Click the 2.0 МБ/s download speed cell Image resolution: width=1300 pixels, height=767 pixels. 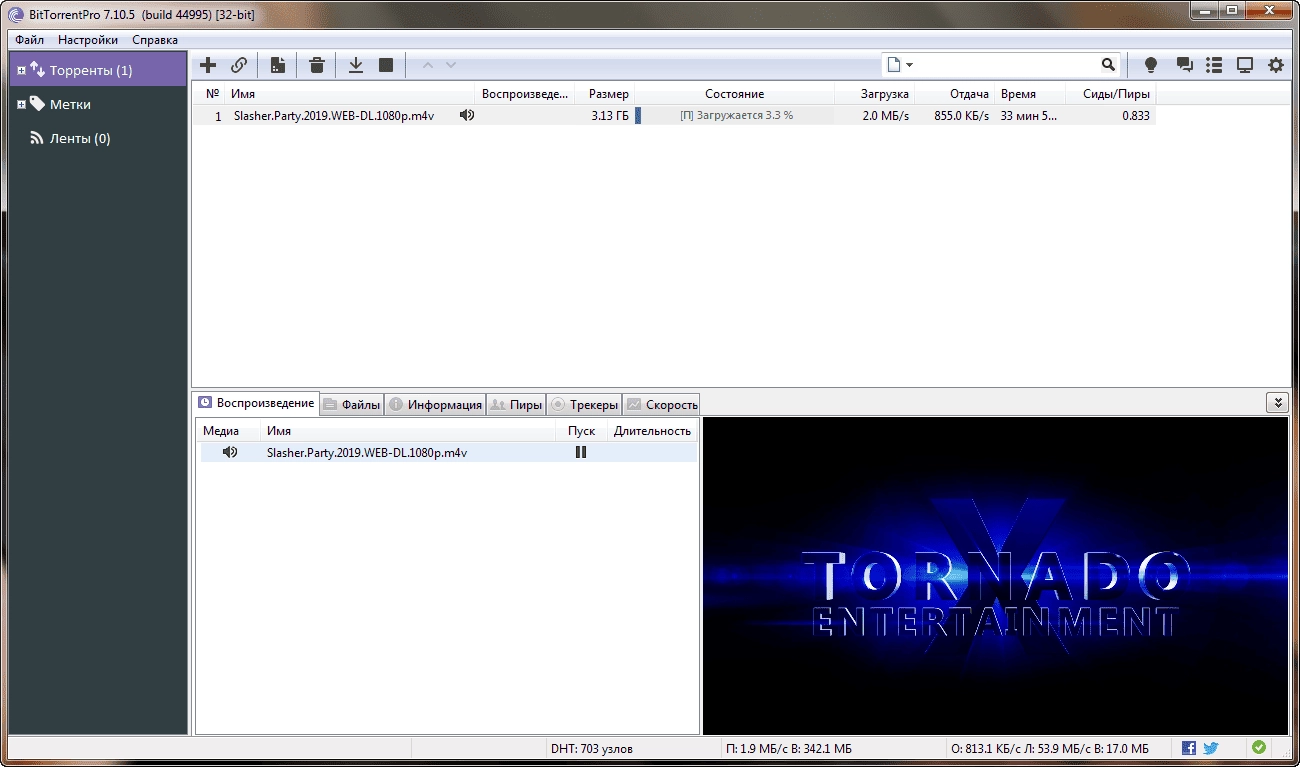pos(886,115)
